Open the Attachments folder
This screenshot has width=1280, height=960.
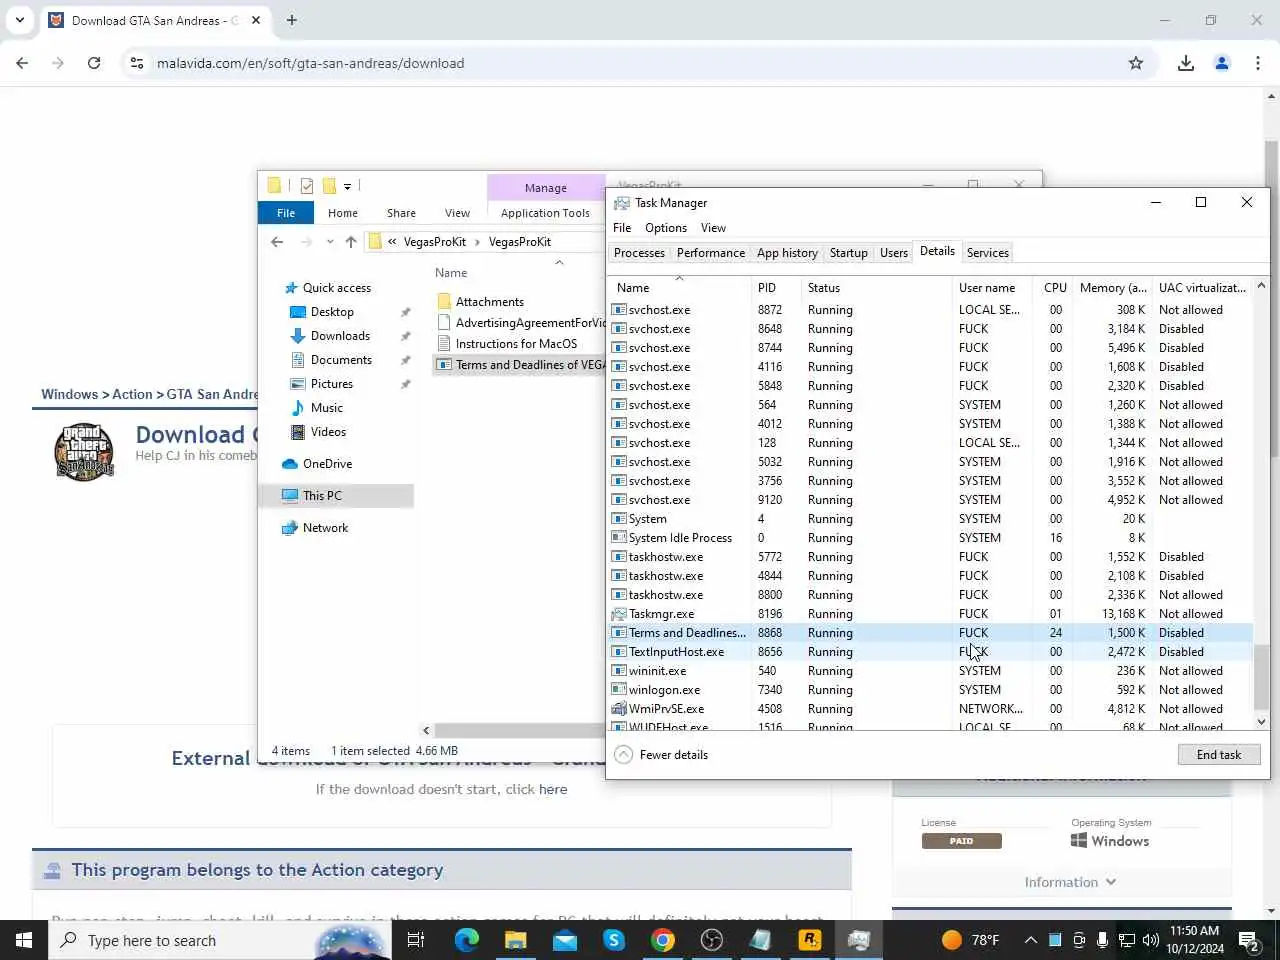coord(489,302)
